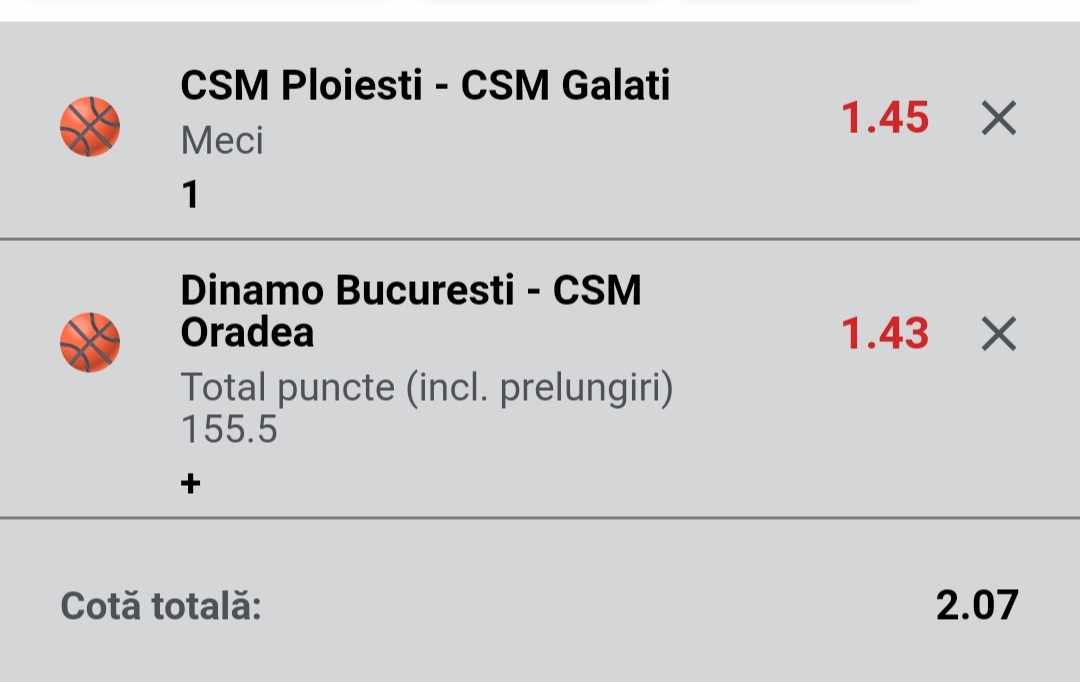This screenshot has height=682, width=1080.
Task: Click the empty area below Cotă totală
Action: point(540,658)
